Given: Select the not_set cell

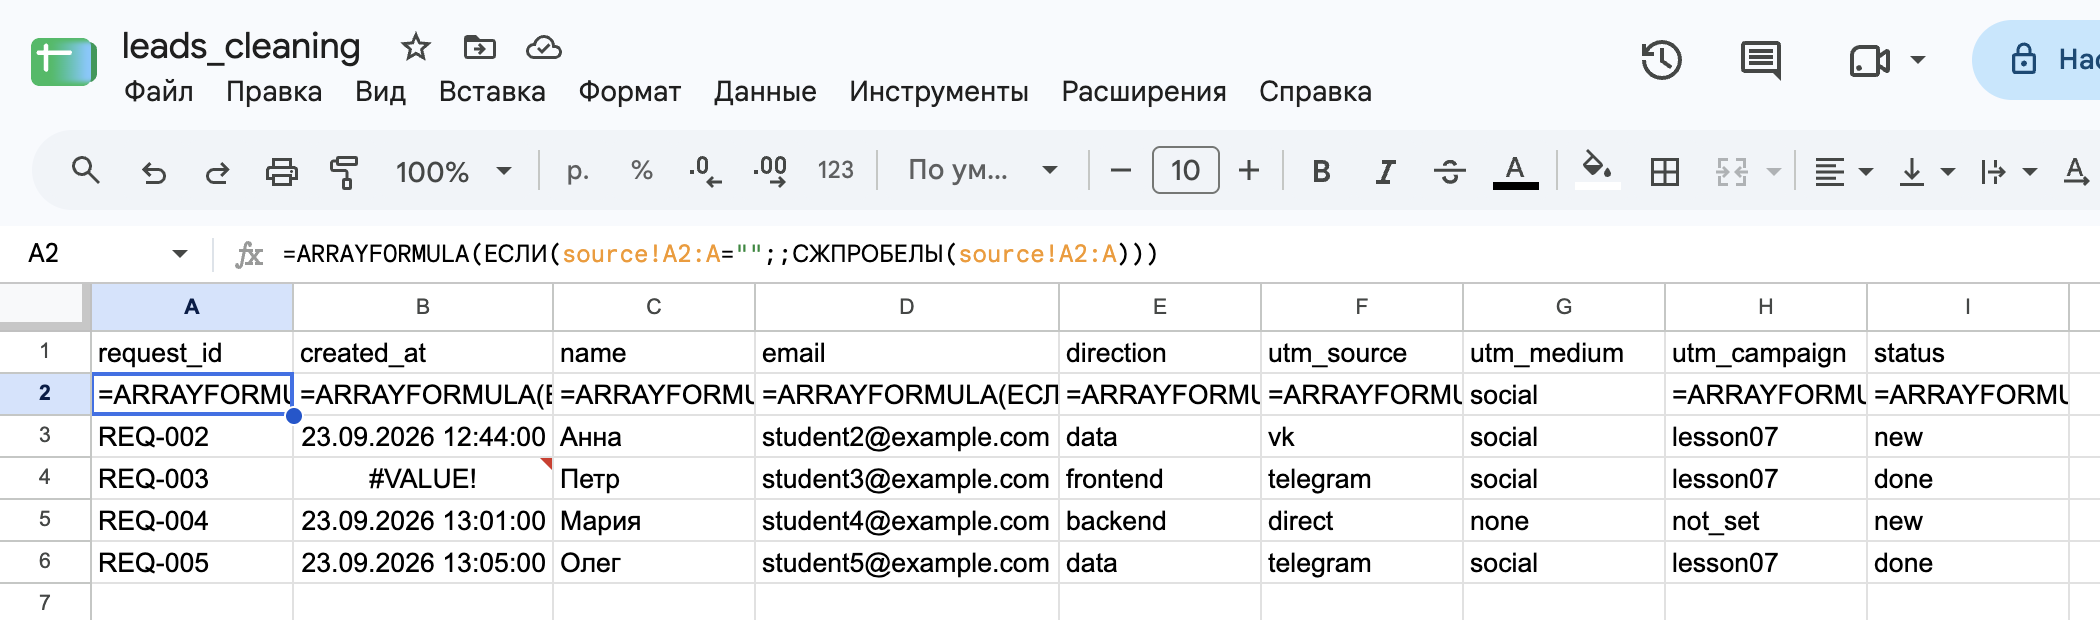Looking at the screenshot, I should point(1766,520).
